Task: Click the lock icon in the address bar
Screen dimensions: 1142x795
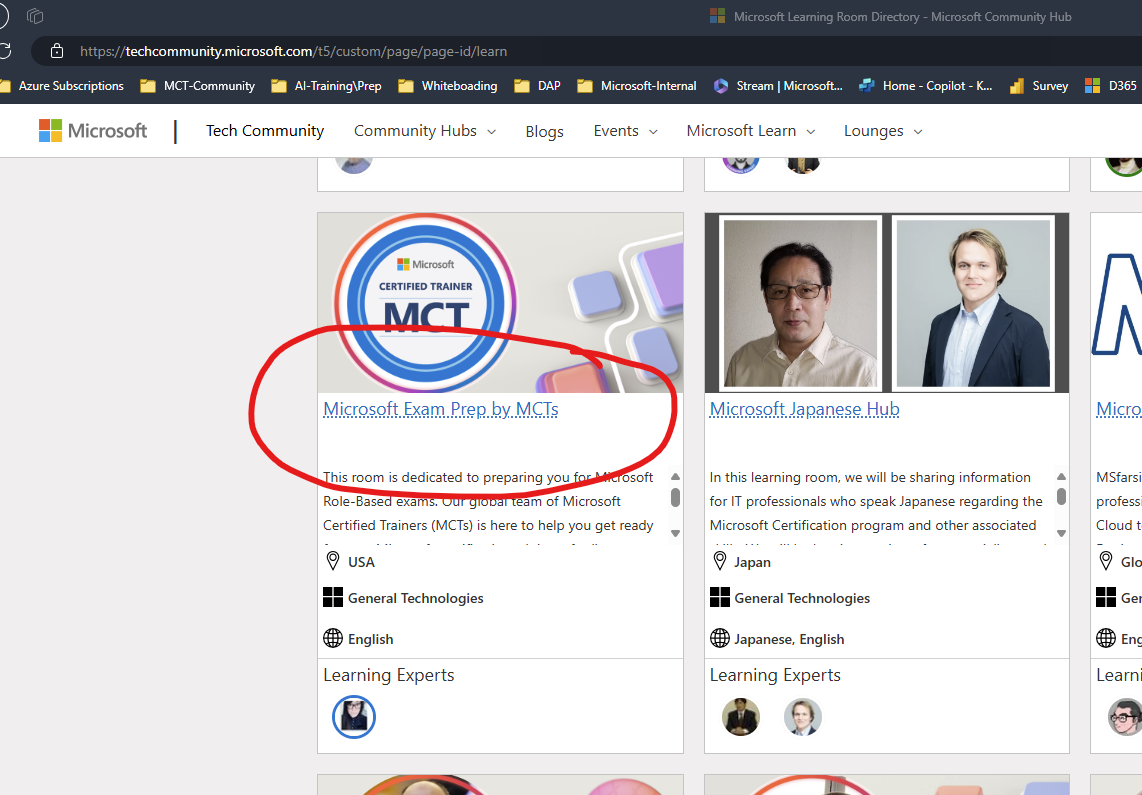Action: (57, 51)
